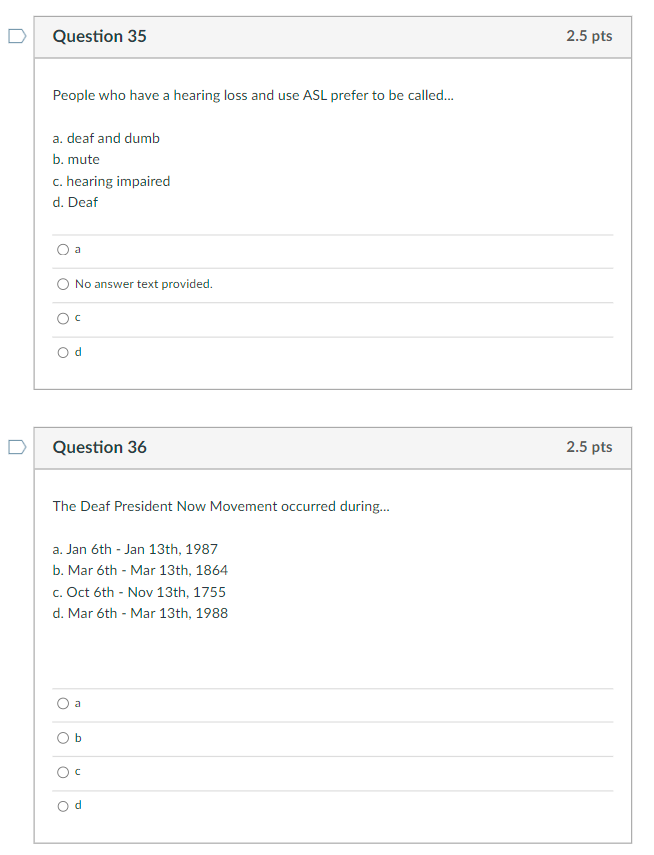The width and height of the screenshot is (654, 855).
Task: Click the 2.5 pts label on Question 35
Action: pos(589,36)
